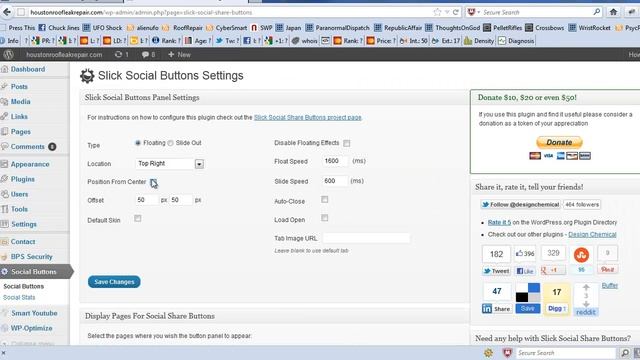Click the LinkedIn Share button
Screen dimensions: 640x360
point(496,309)
